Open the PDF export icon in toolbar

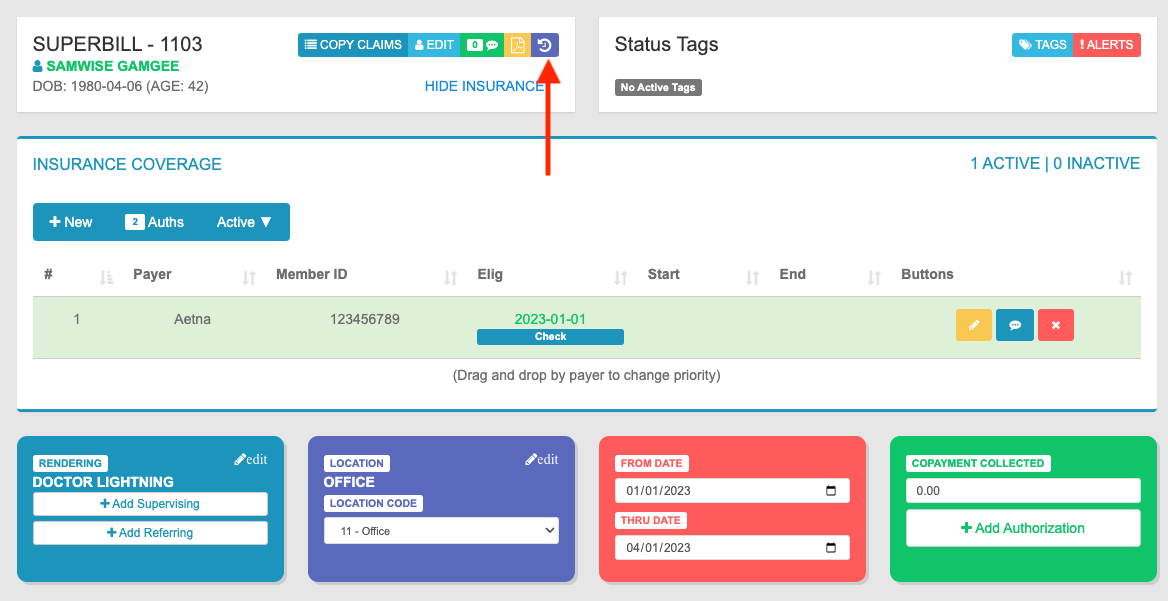[517, 44]
